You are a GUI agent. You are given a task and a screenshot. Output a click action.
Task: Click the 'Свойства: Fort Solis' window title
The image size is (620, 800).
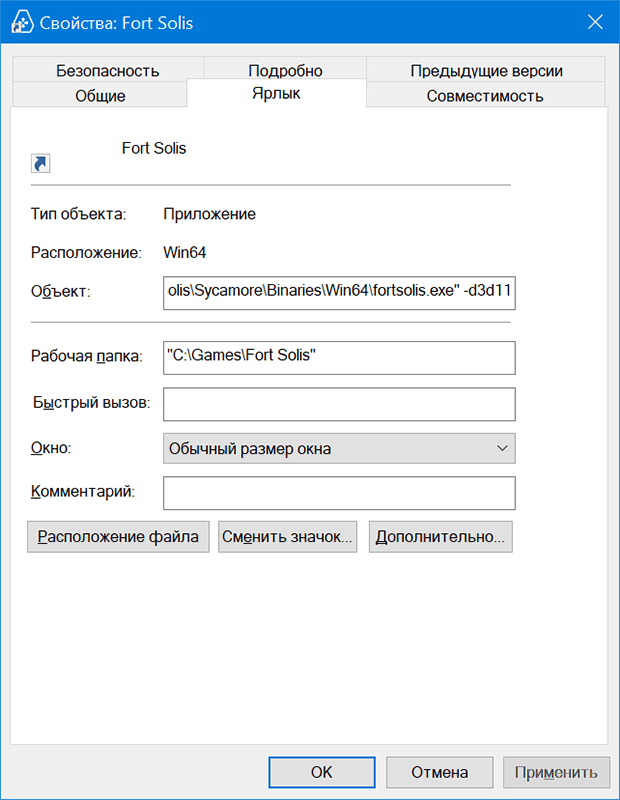(x=116, y=23)
